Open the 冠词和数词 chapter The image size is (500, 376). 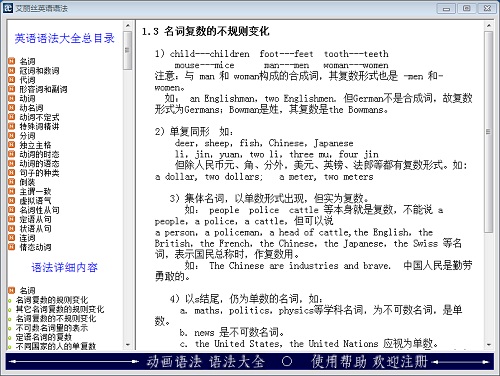point(39,71)
